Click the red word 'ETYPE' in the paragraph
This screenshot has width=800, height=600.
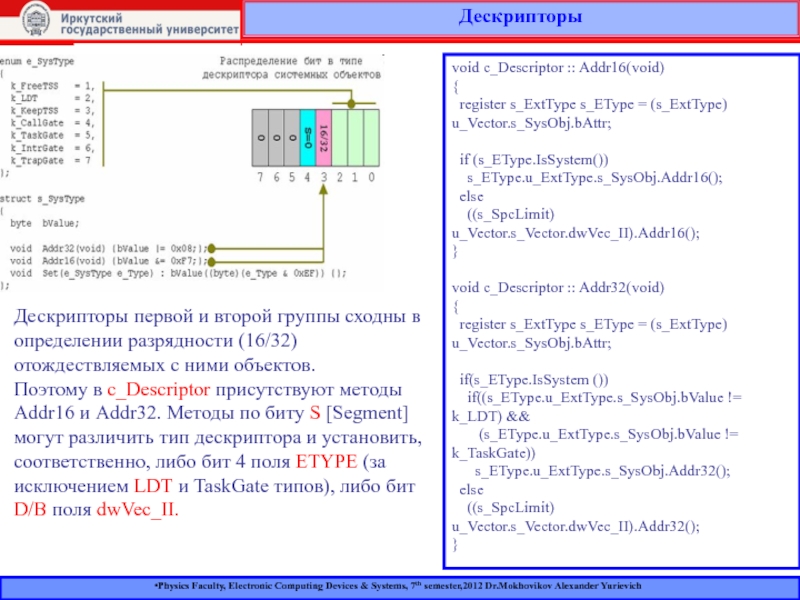pyautogui.click(x=327, y=462)
